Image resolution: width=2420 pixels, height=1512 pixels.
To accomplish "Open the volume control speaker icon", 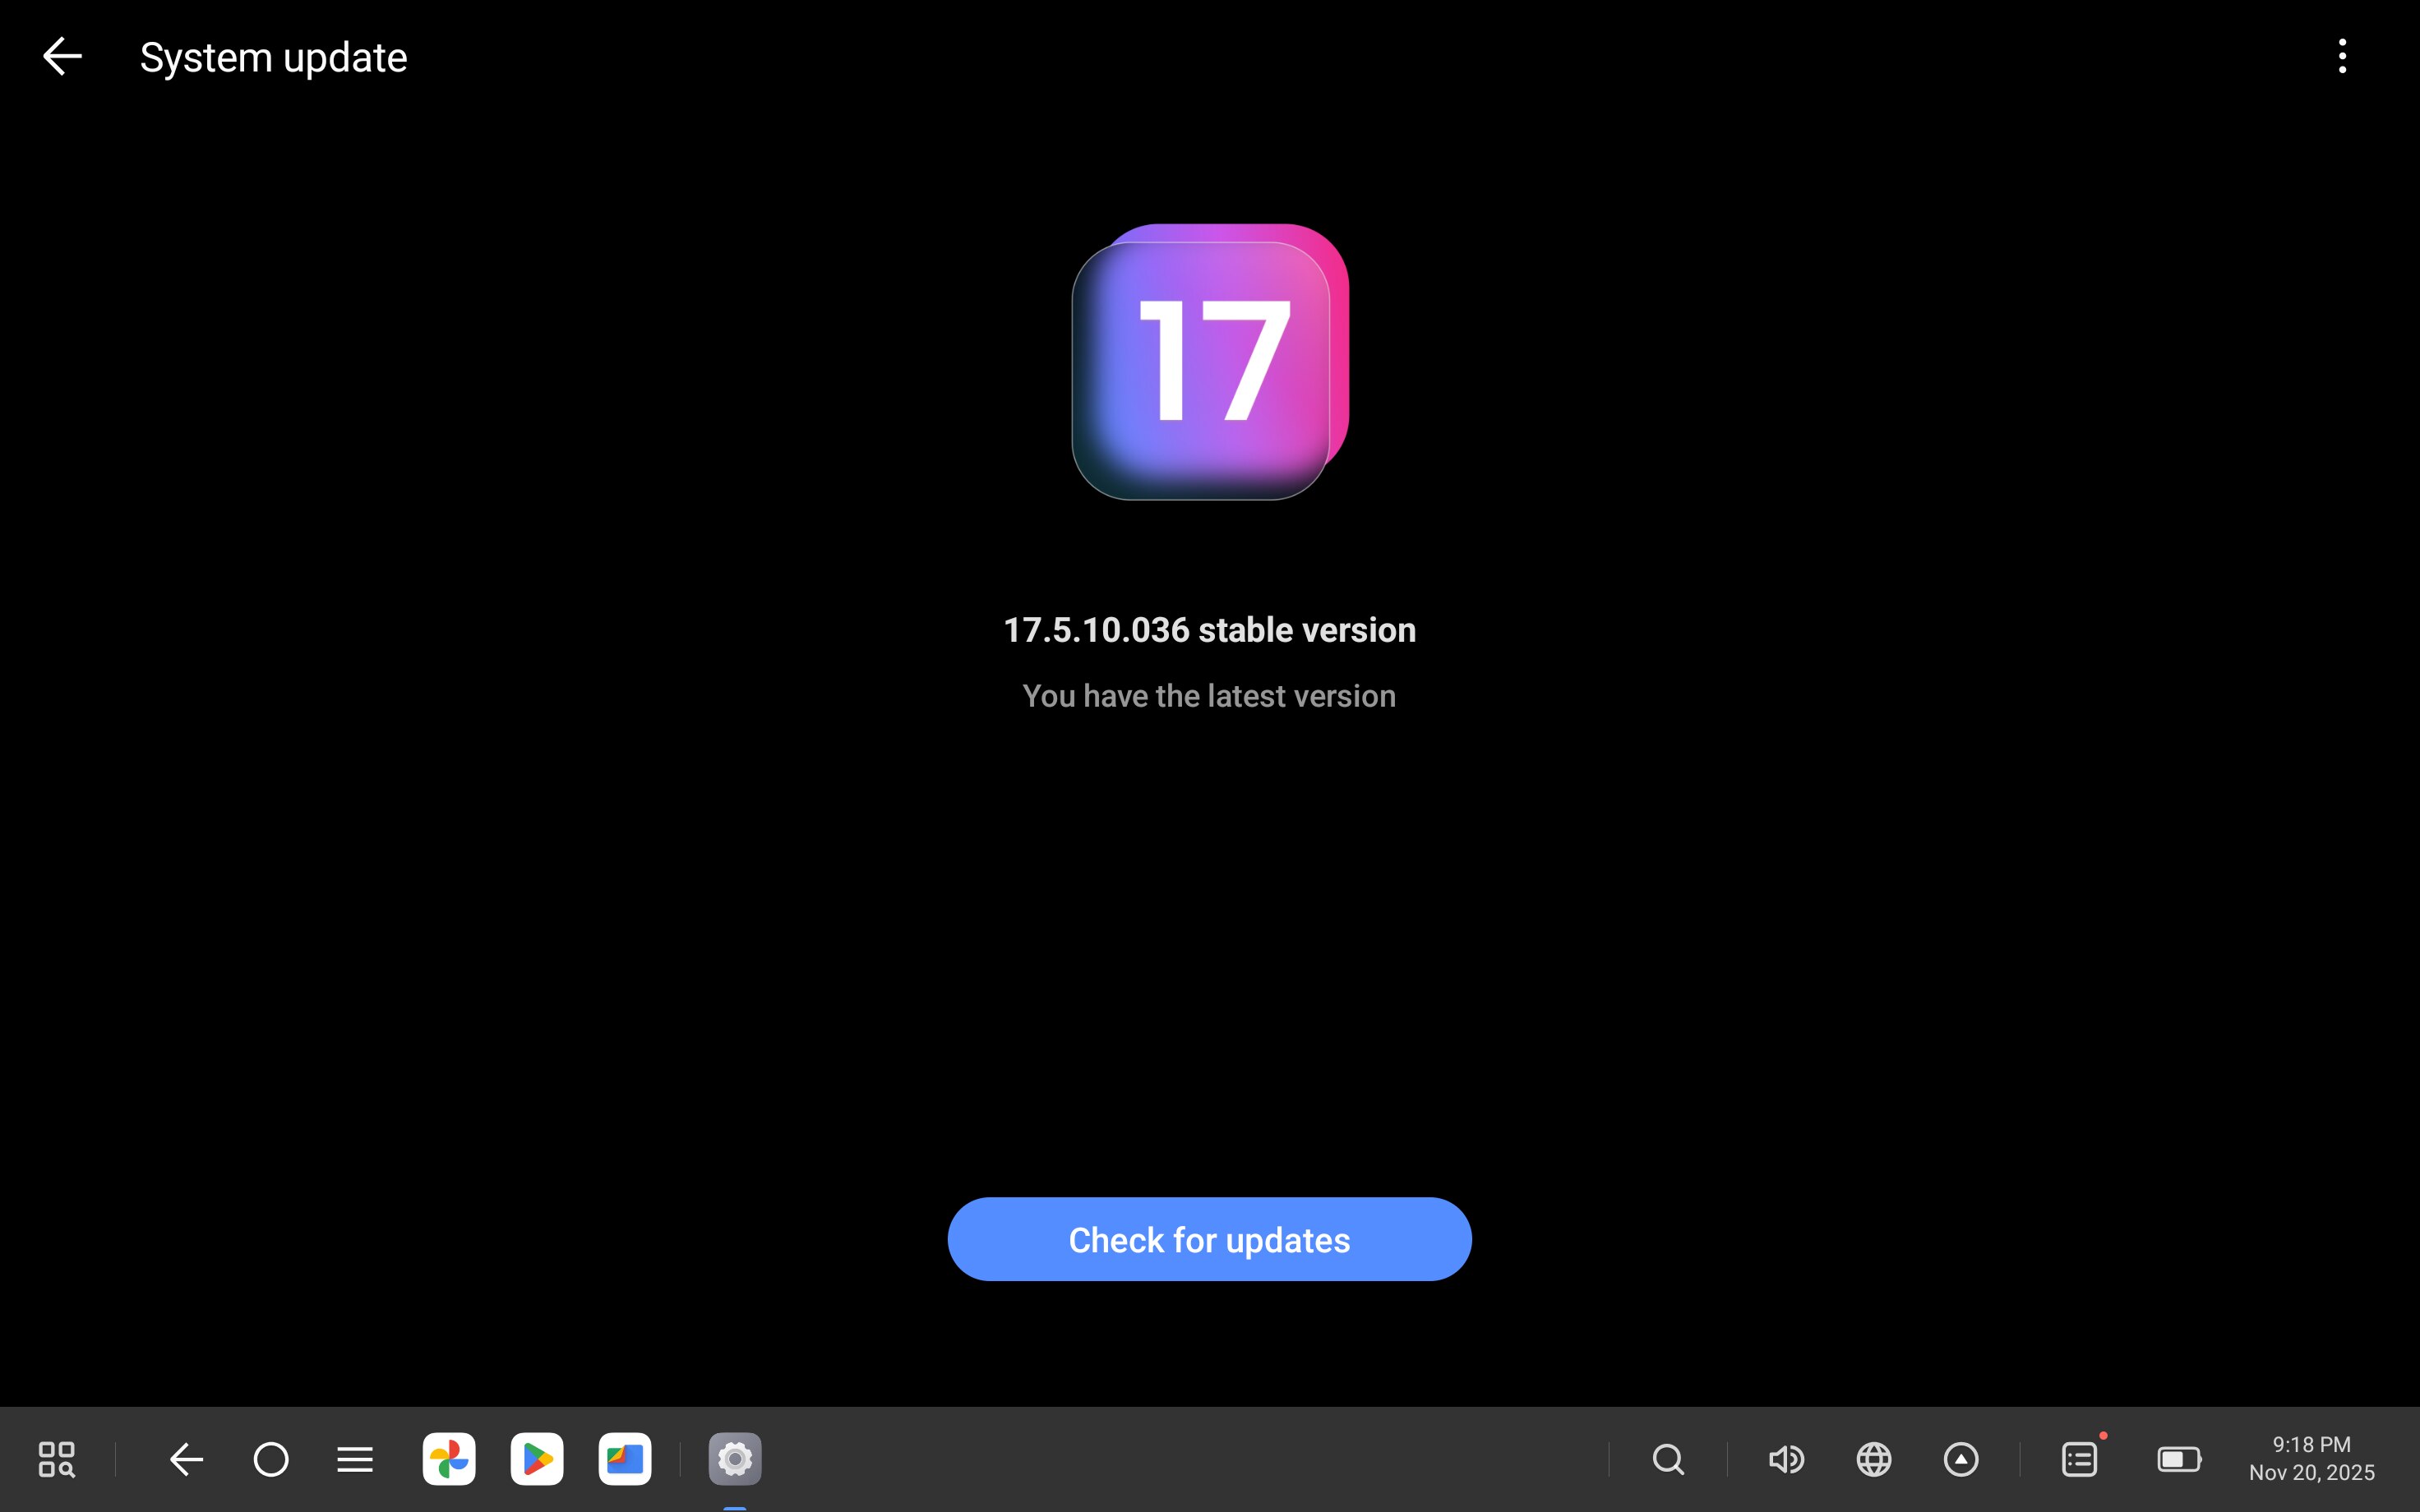I will point(1786,1459).
